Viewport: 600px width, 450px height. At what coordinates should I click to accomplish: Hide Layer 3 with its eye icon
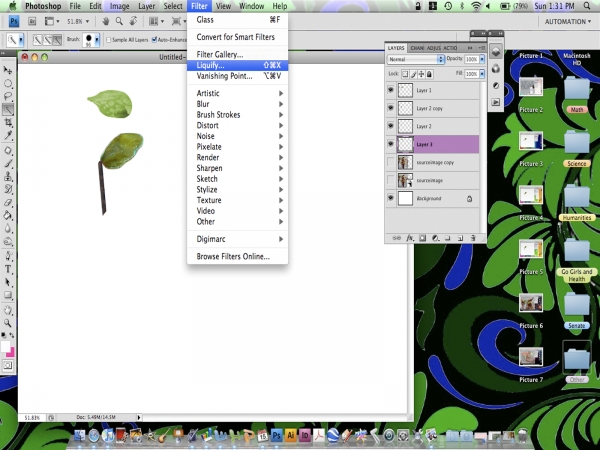tap(390, 144)
